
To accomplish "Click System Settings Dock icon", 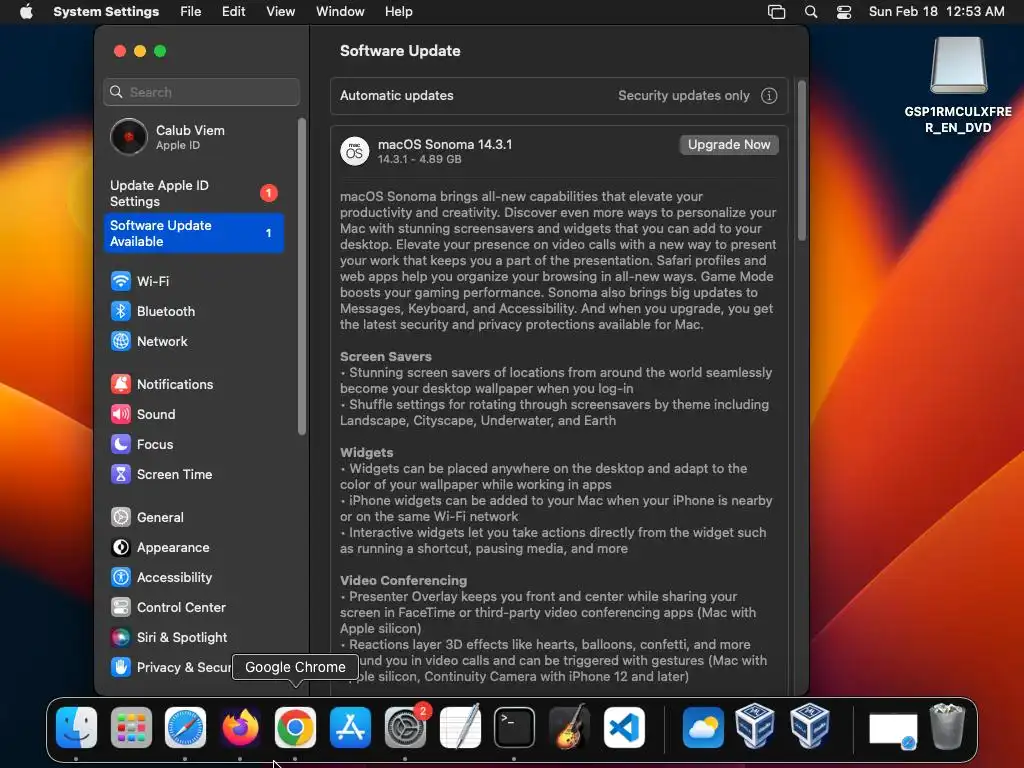I will (405, 728).
